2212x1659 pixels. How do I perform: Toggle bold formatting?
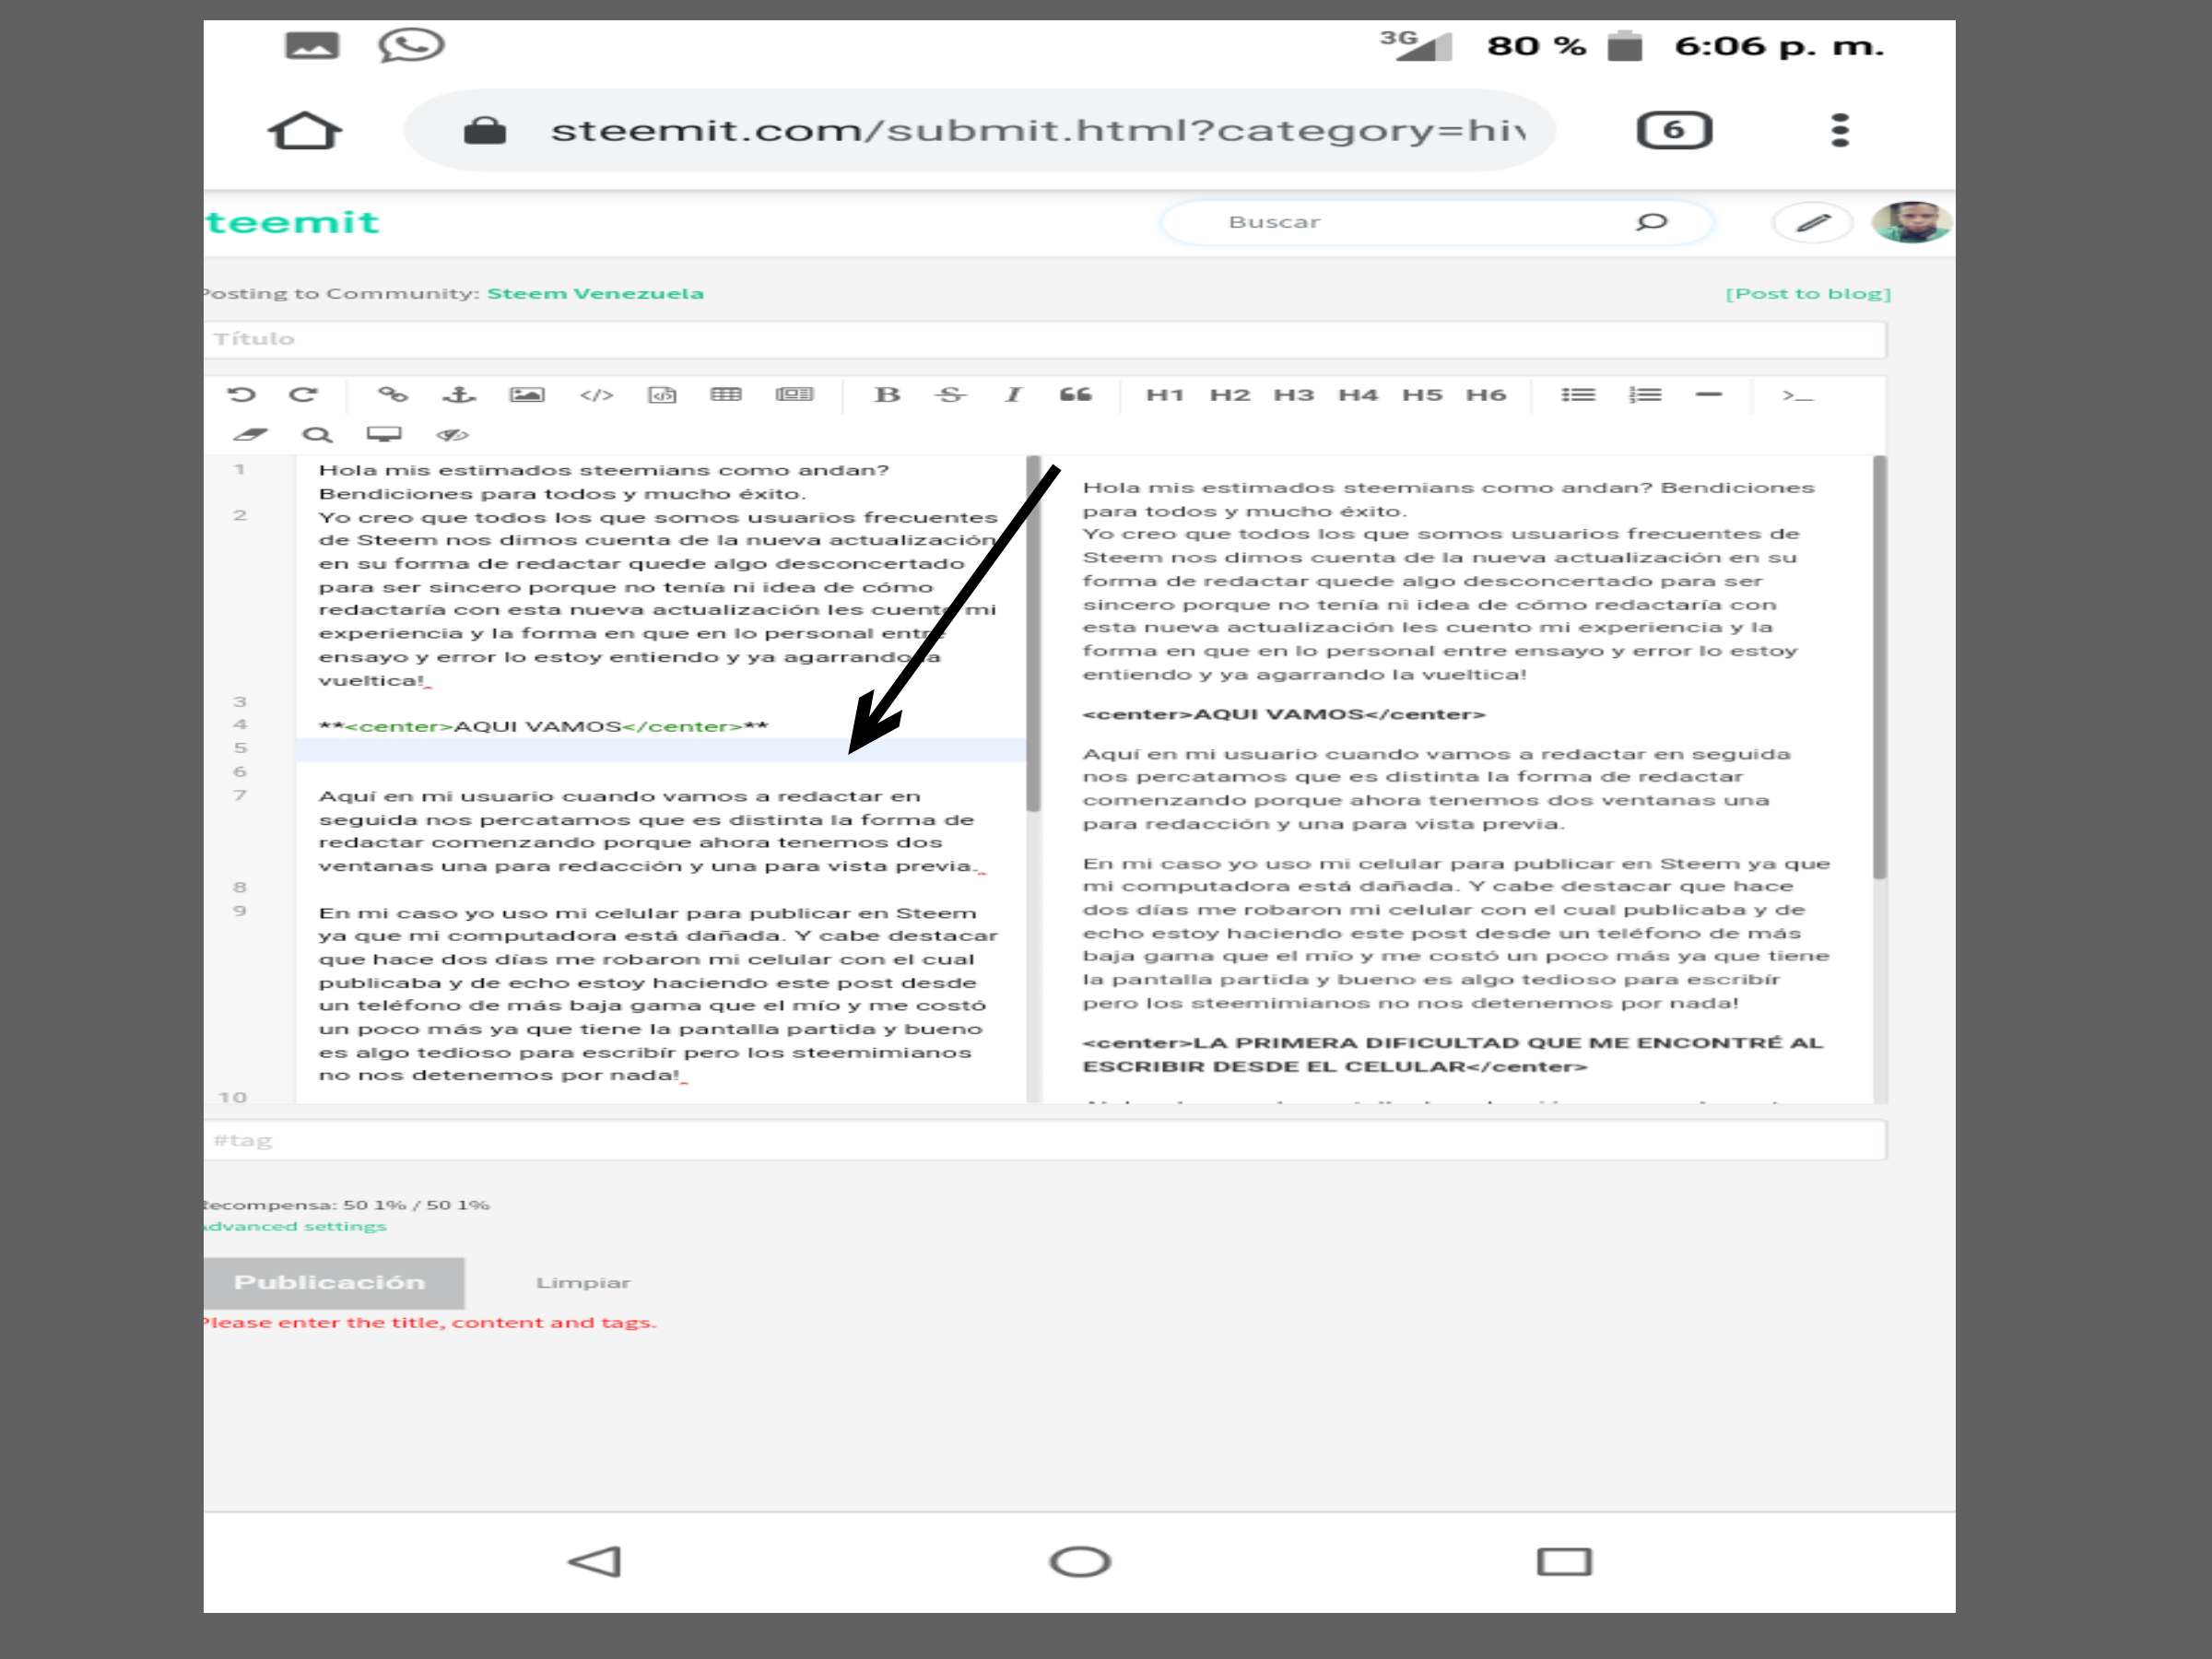[887, 395]
